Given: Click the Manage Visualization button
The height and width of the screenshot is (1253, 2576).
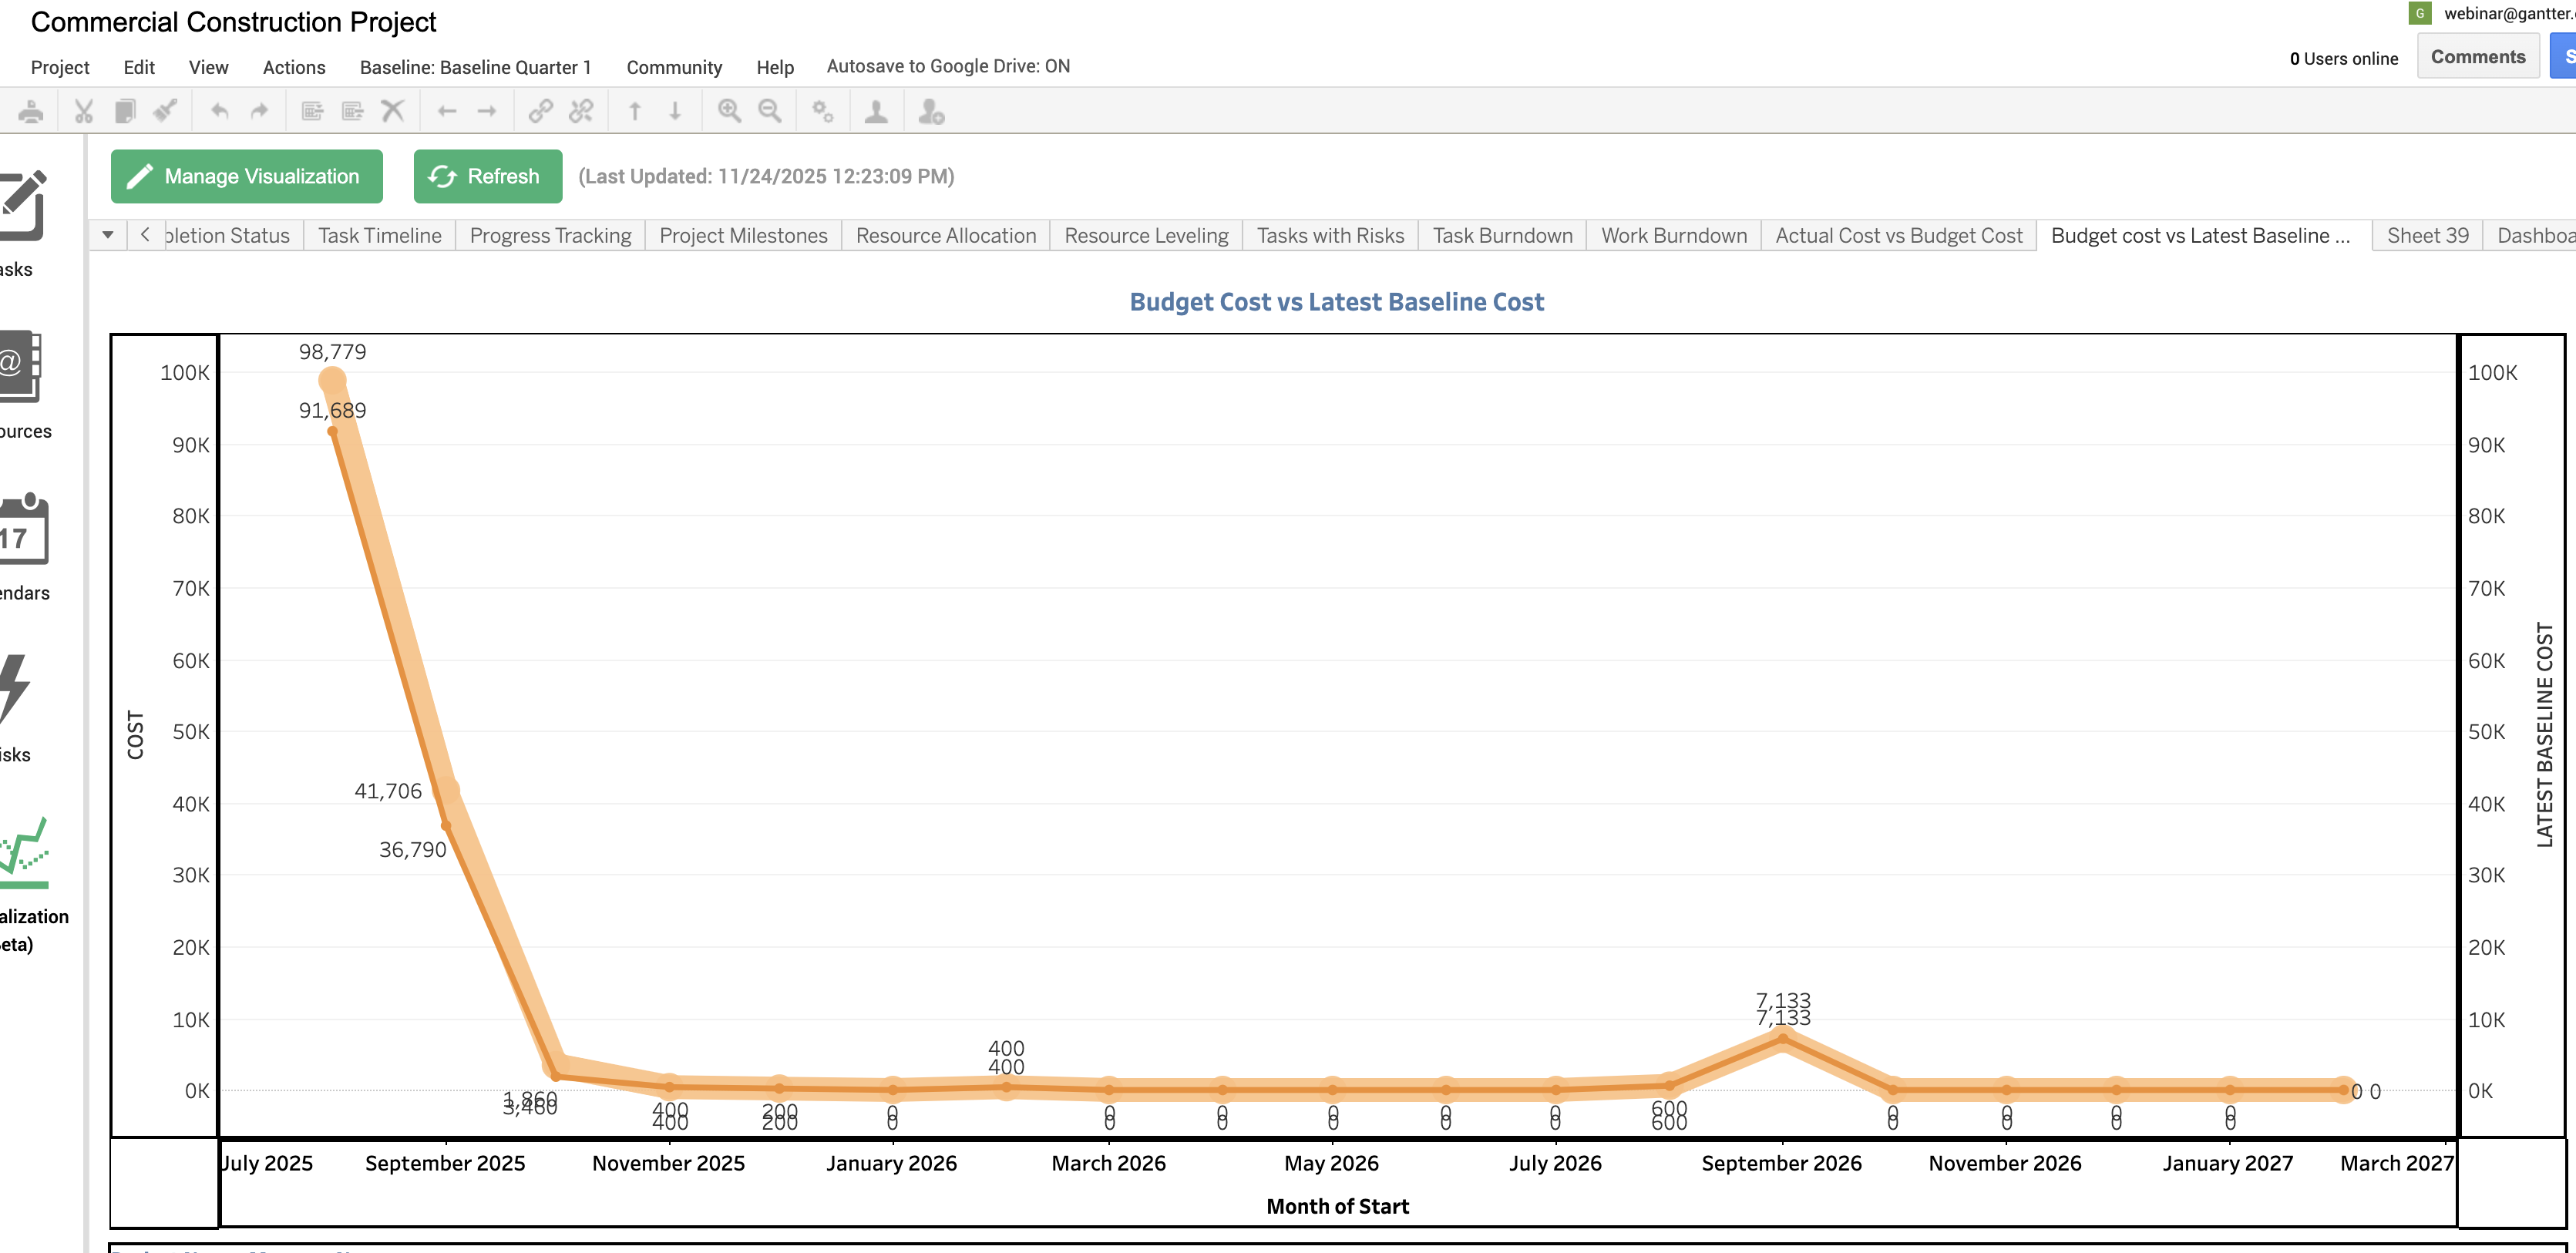Looking at the screenshot, I should 246,176.
